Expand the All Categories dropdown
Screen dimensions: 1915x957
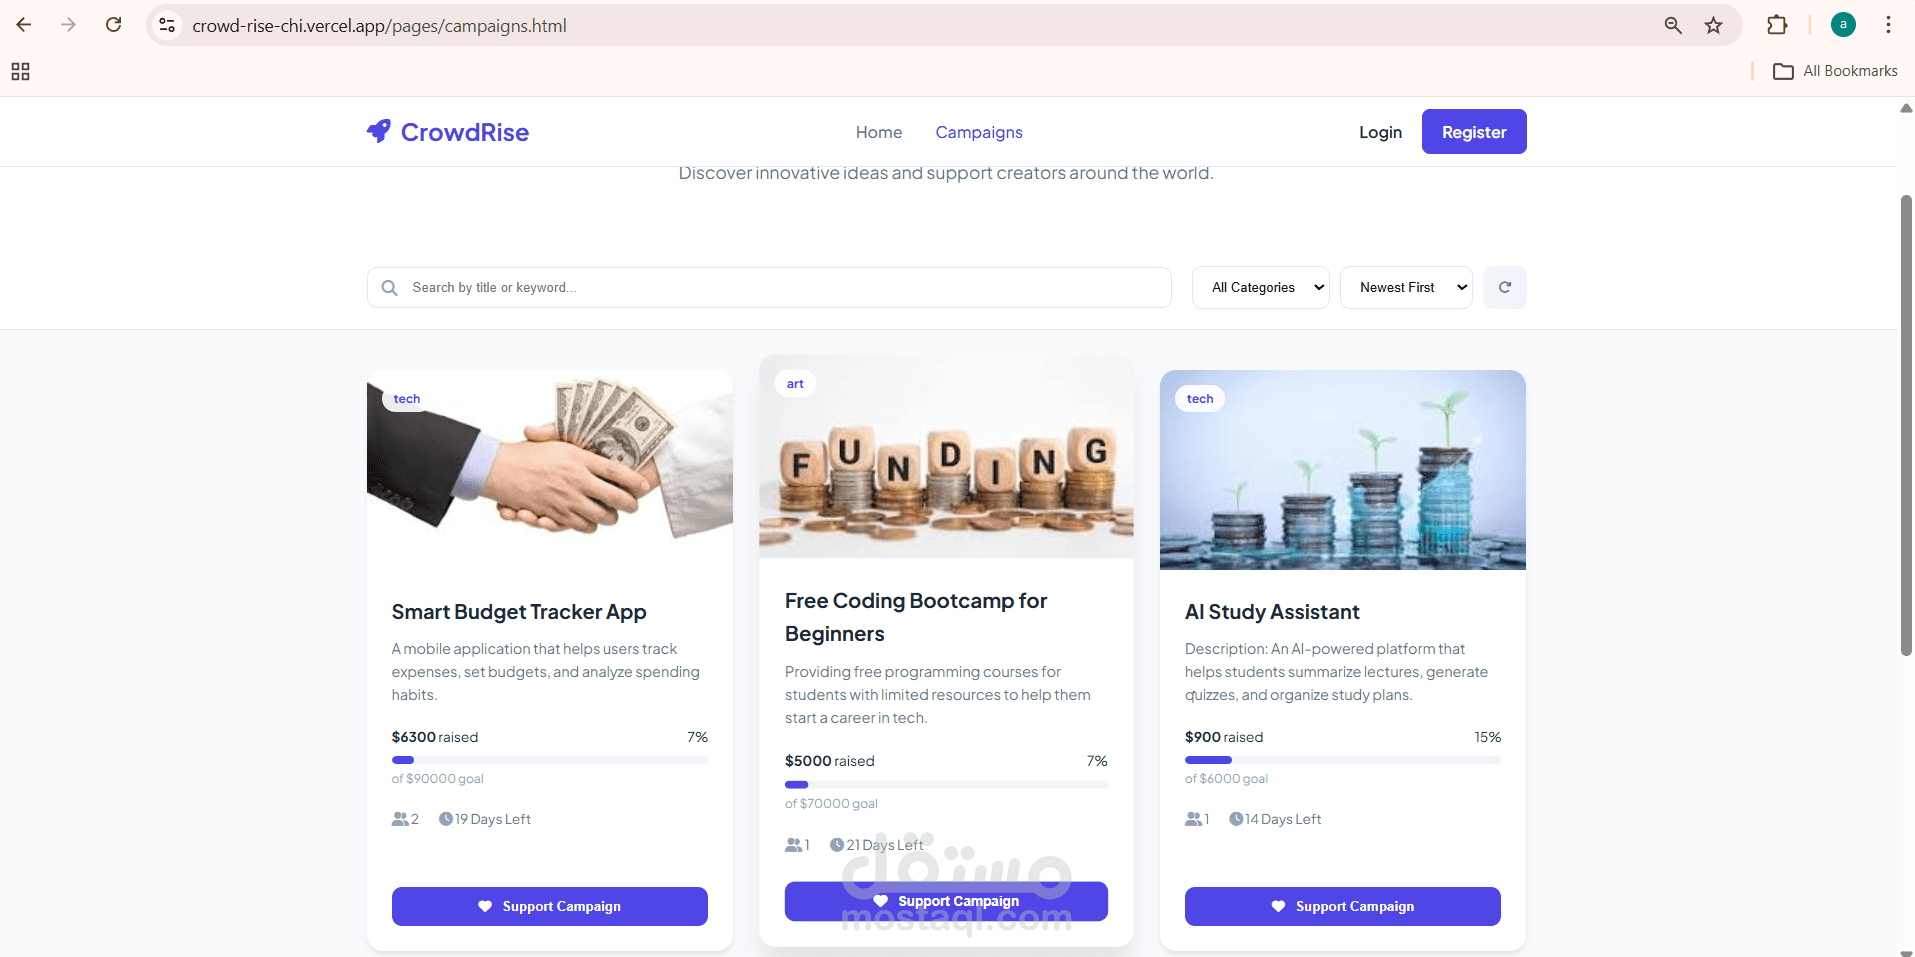pos(1260,287)
